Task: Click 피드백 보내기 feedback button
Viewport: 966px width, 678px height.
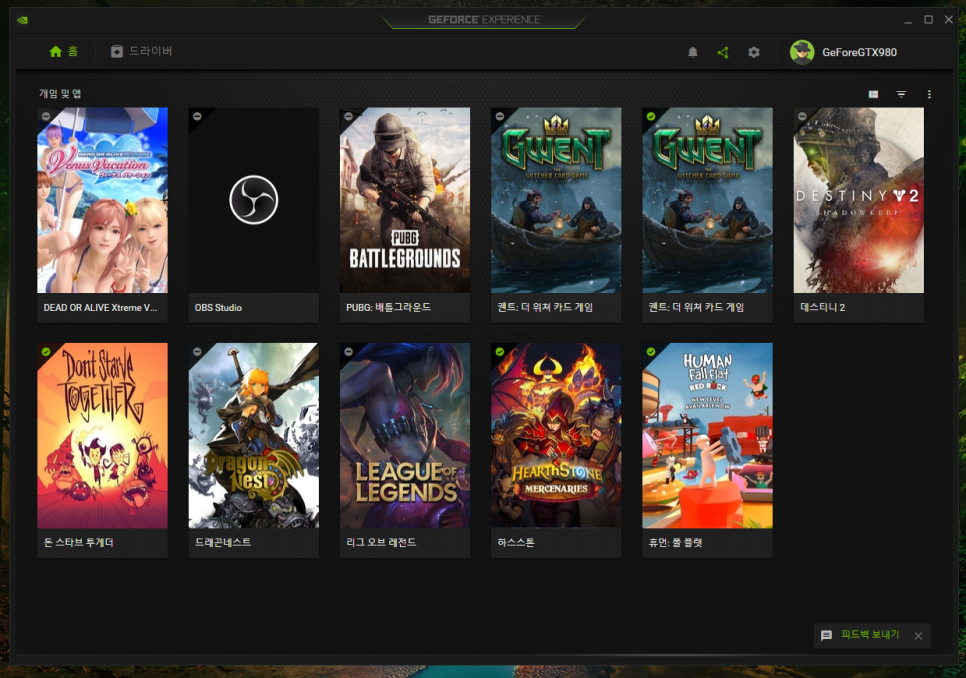Action: [861, 635]
